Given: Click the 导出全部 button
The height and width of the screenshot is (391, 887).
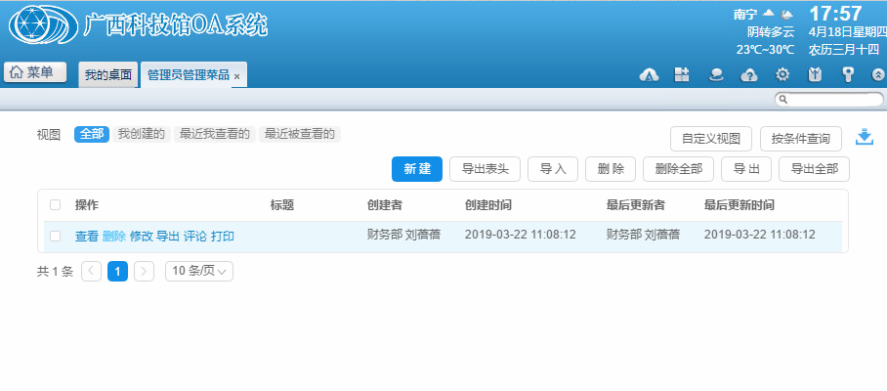Looking at the screenshot, I should (x=814, y=169).
